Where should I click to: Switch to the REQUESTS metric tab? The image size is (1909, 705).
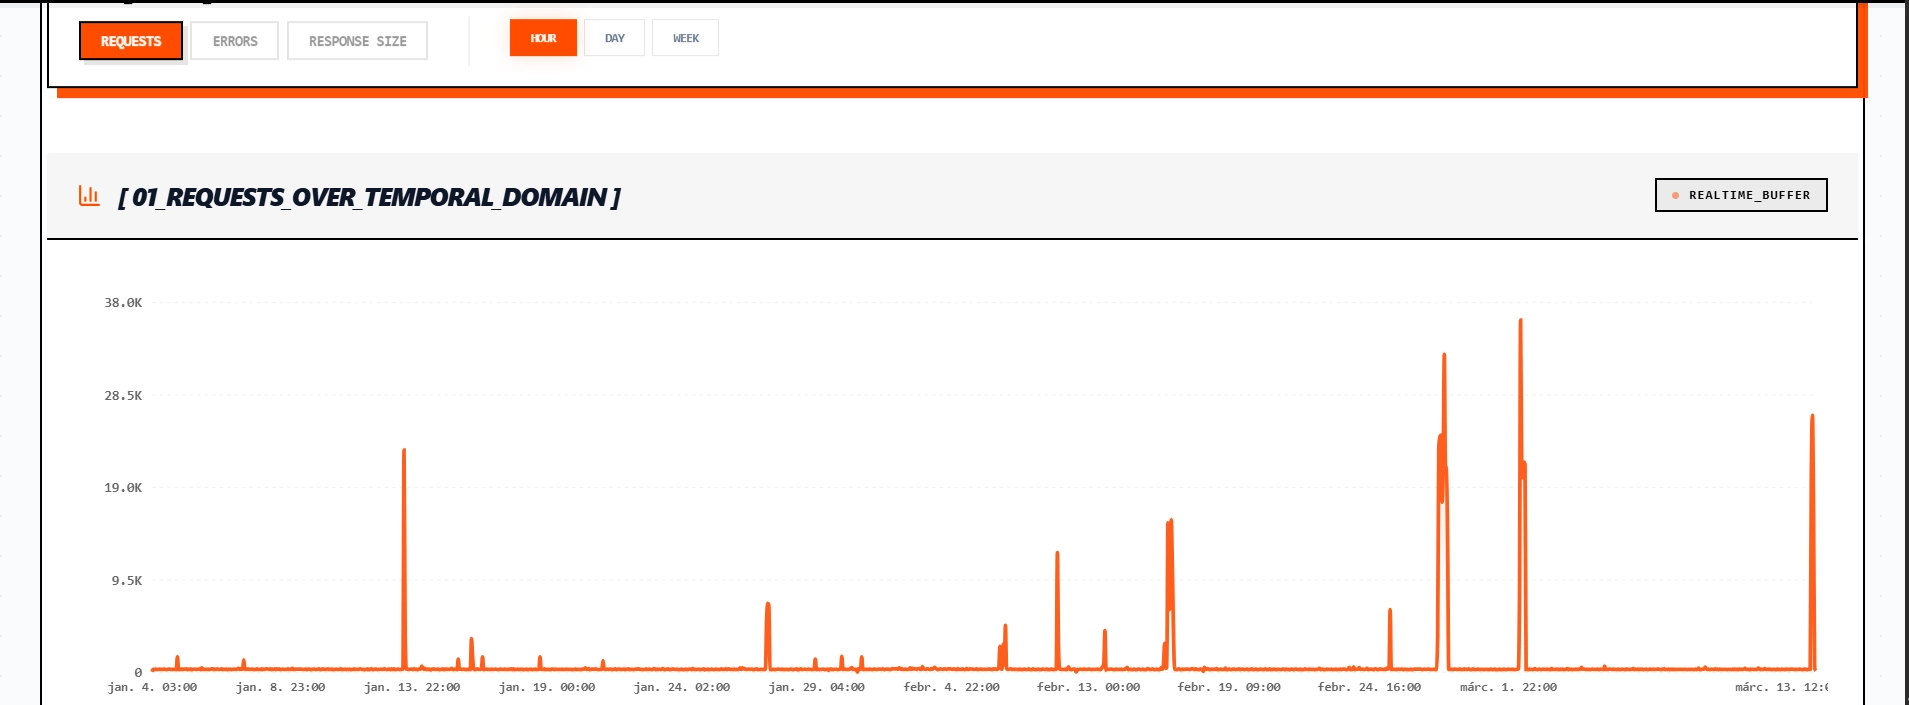pyautogui.click(x=131, y=41)
